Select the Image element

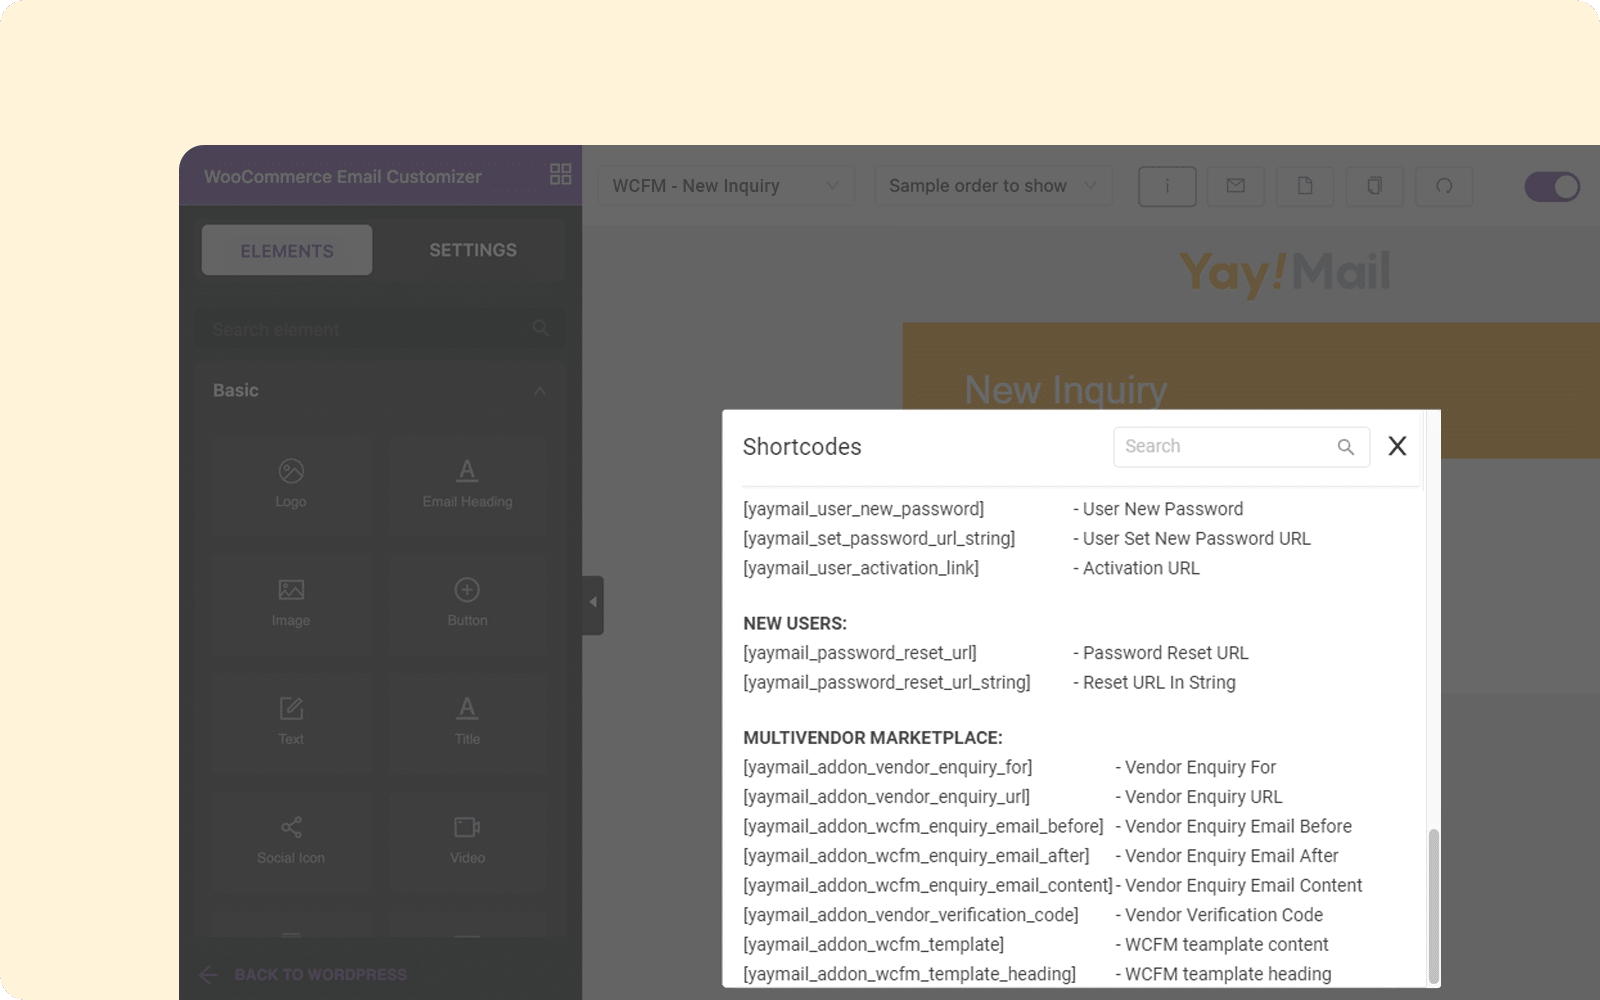(291, 604)
